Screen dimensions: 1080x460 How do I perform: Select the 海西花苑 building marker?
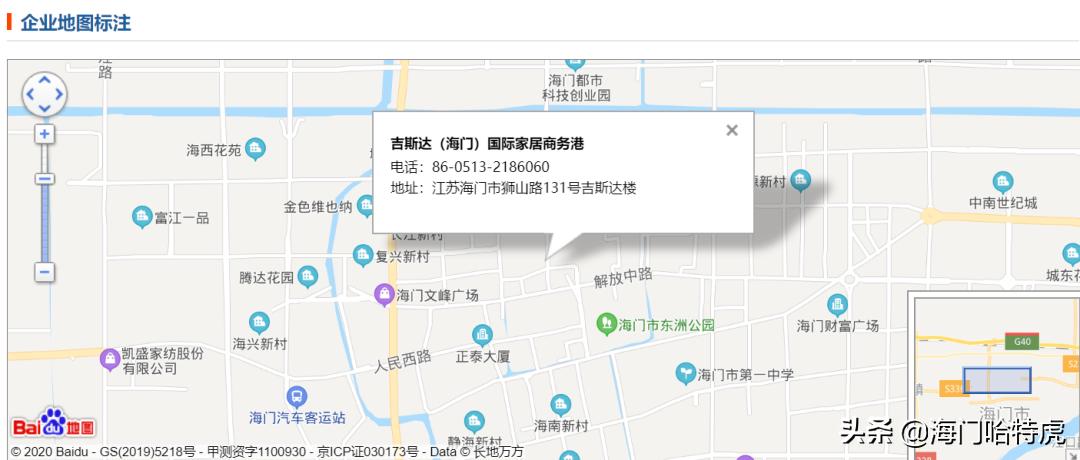click(256, 148)
